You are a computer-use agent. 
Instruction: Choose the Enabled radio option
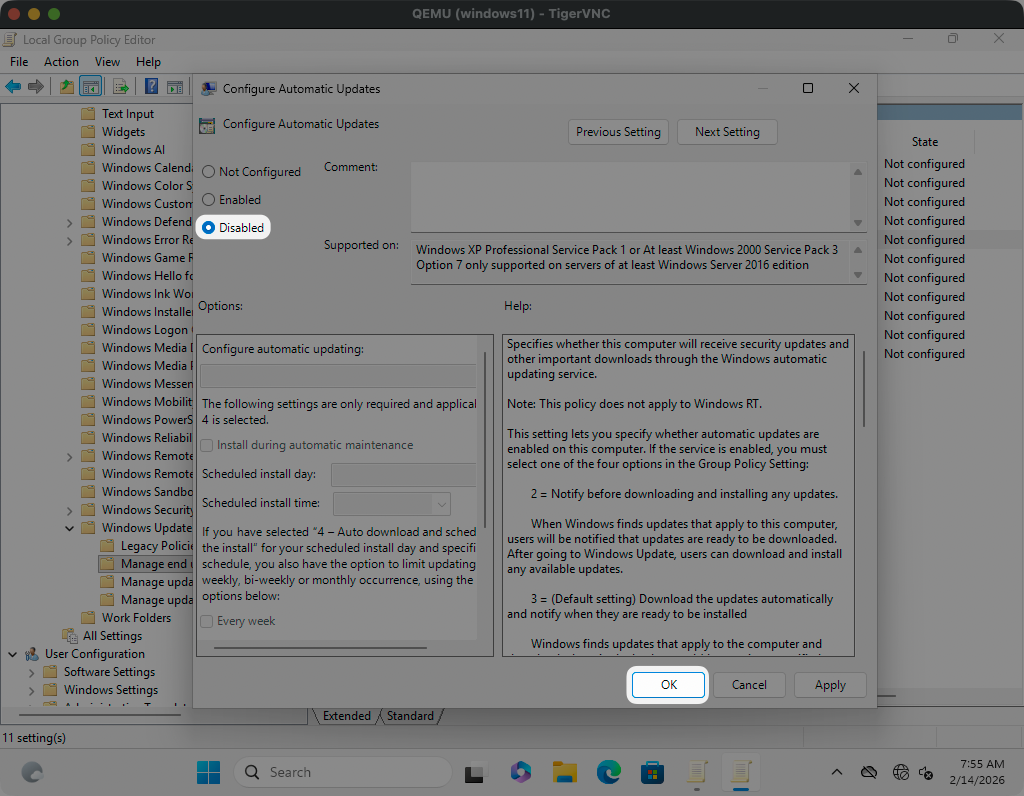(209, 200)
